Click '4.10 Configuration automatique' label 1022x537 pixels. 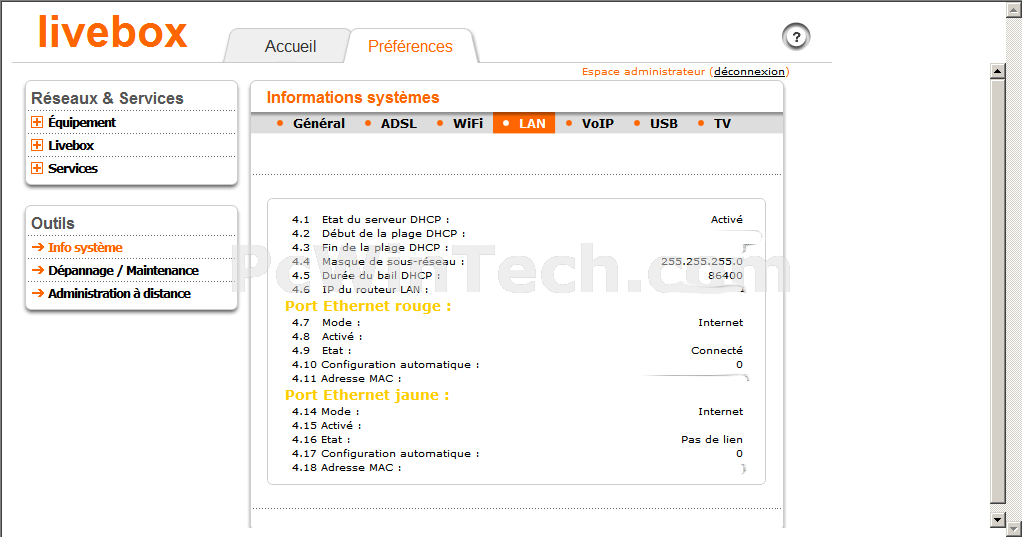(386, 365)
